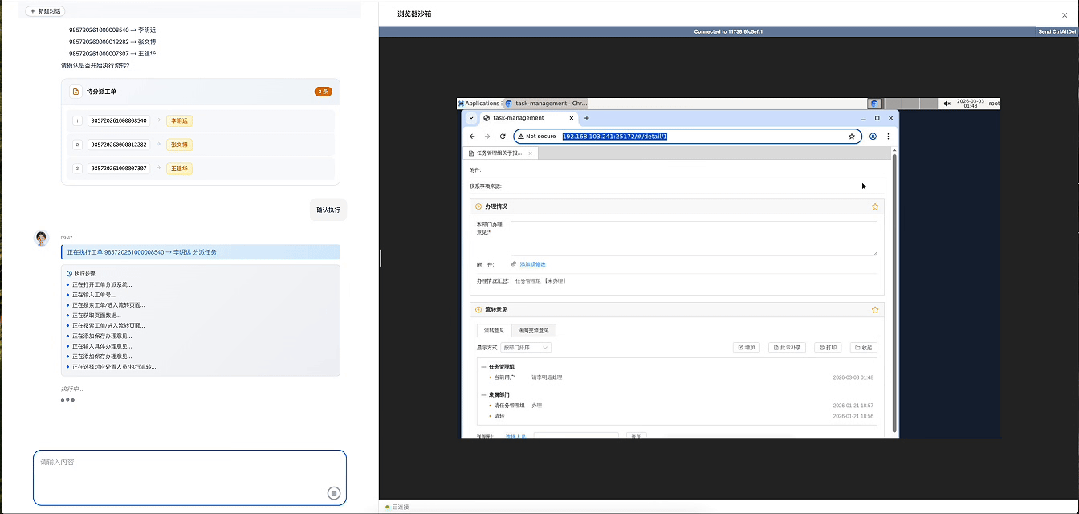Mute the remote desktop volume icon
Viewport: 1079px width, 514px height.
pyautogui.click(x=947, y=103)
